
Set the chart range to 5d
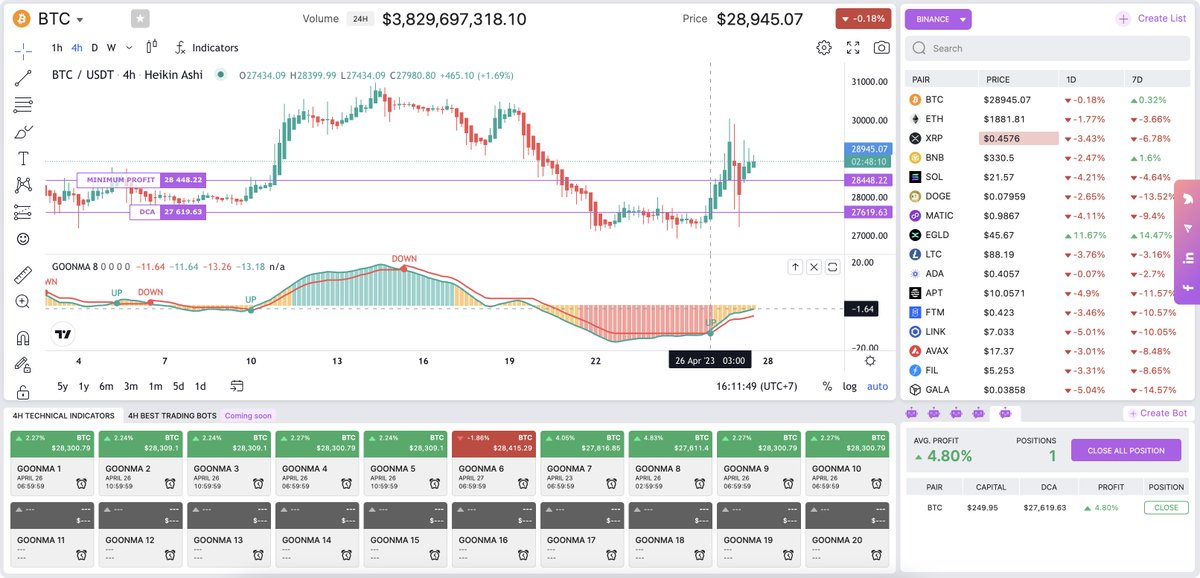click(178, 386)
